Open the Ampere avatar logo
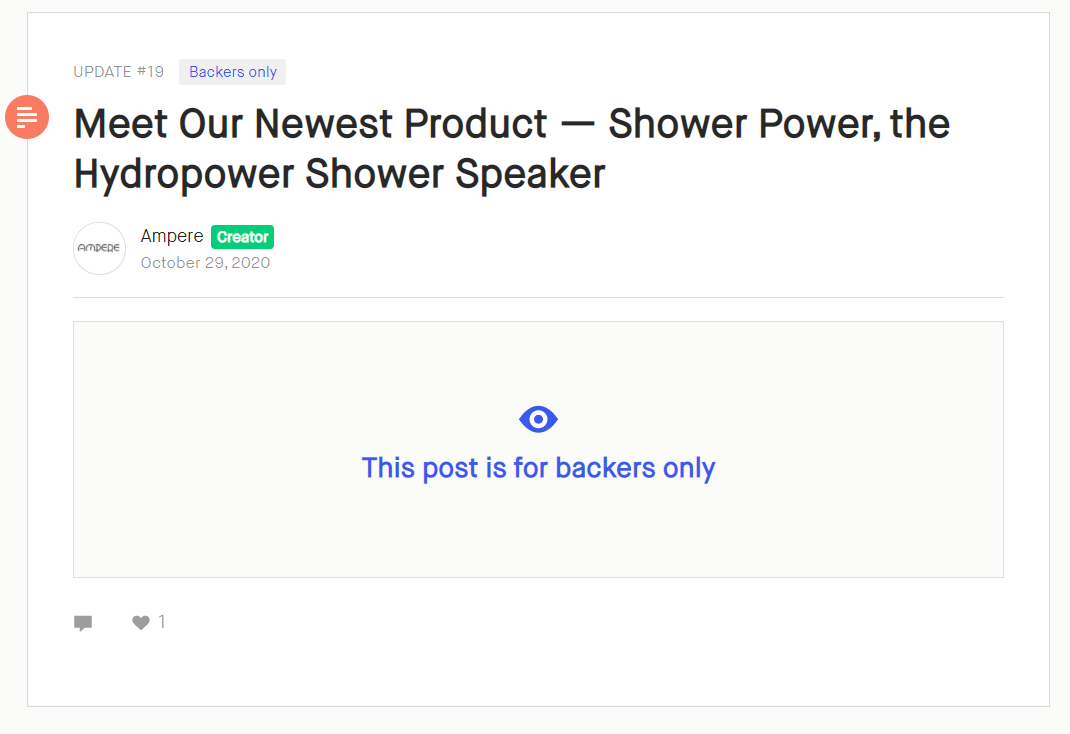 (x=100, y=248)
